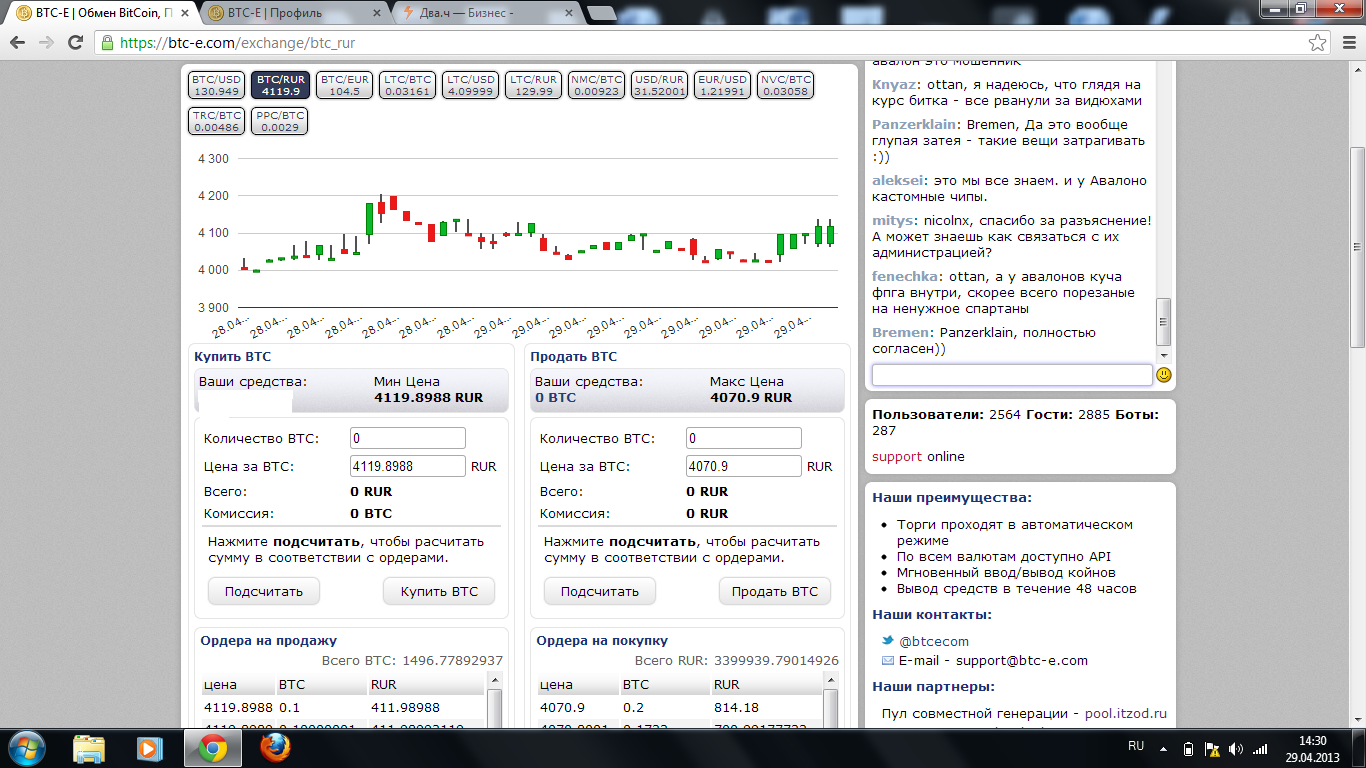The width and height of the screenshot is (1366, 768).
Task: Click the Макс Цена 4070.9 RUR value
Action: [751, 397]
